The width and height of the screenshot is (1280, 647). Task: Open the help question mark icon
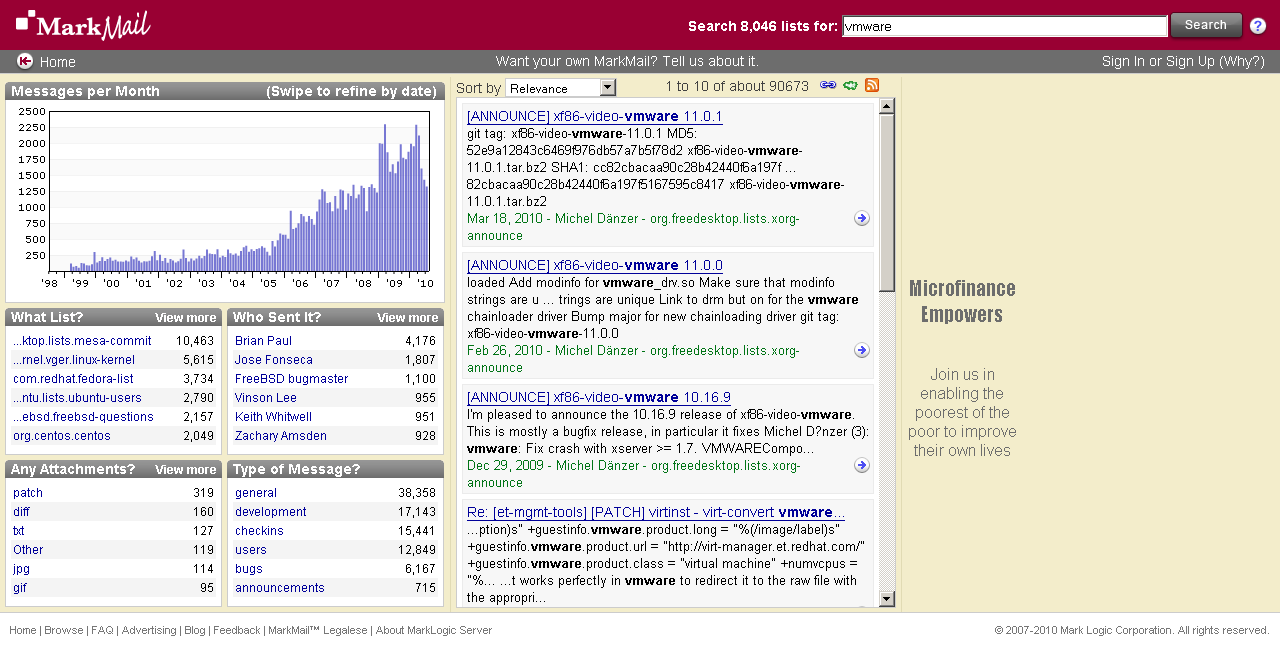1258,26
